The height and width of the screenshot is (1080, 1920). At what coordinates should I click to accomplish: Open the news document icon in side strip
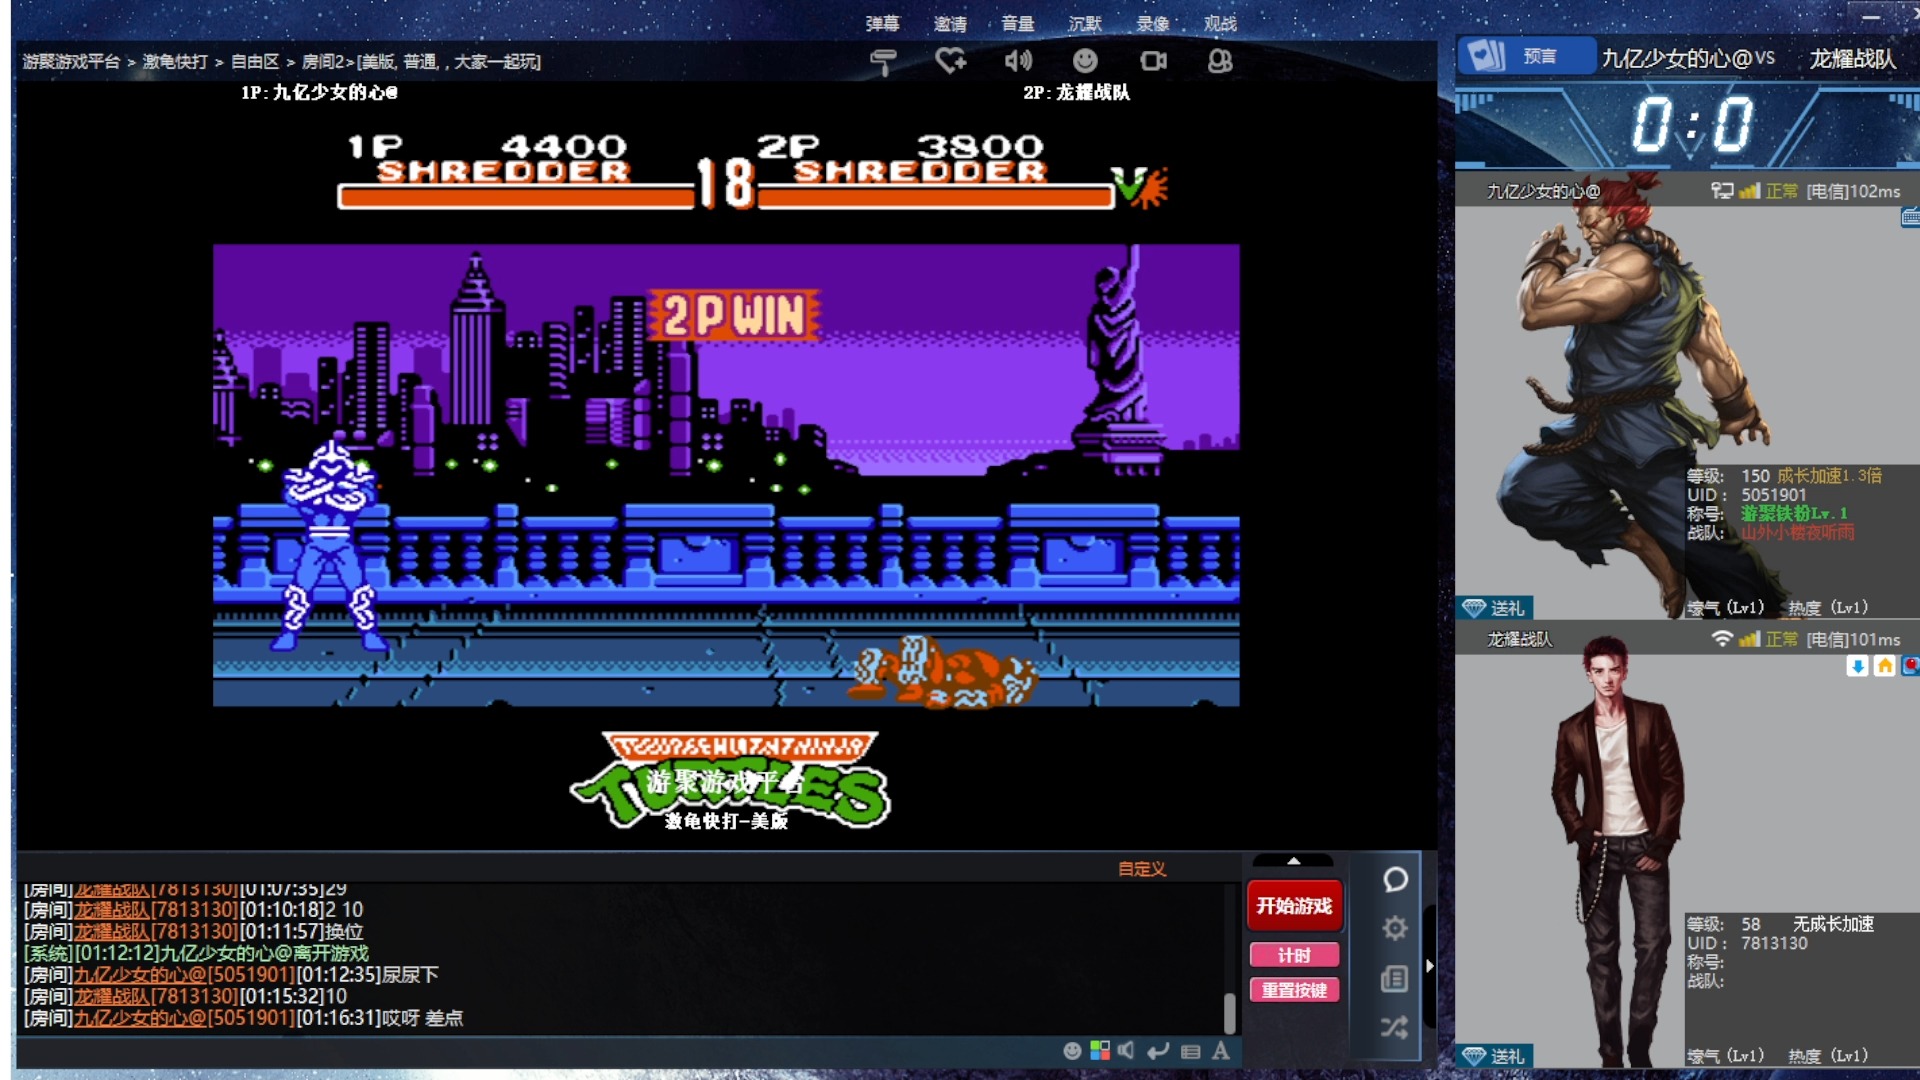point(1395,978)
